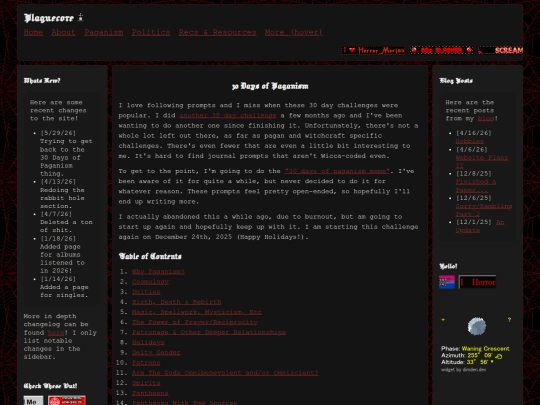540x405 pixels.
Task: Click the '[1/14/26] Added a page for singles' entry
Action: (x=64, y=287)
